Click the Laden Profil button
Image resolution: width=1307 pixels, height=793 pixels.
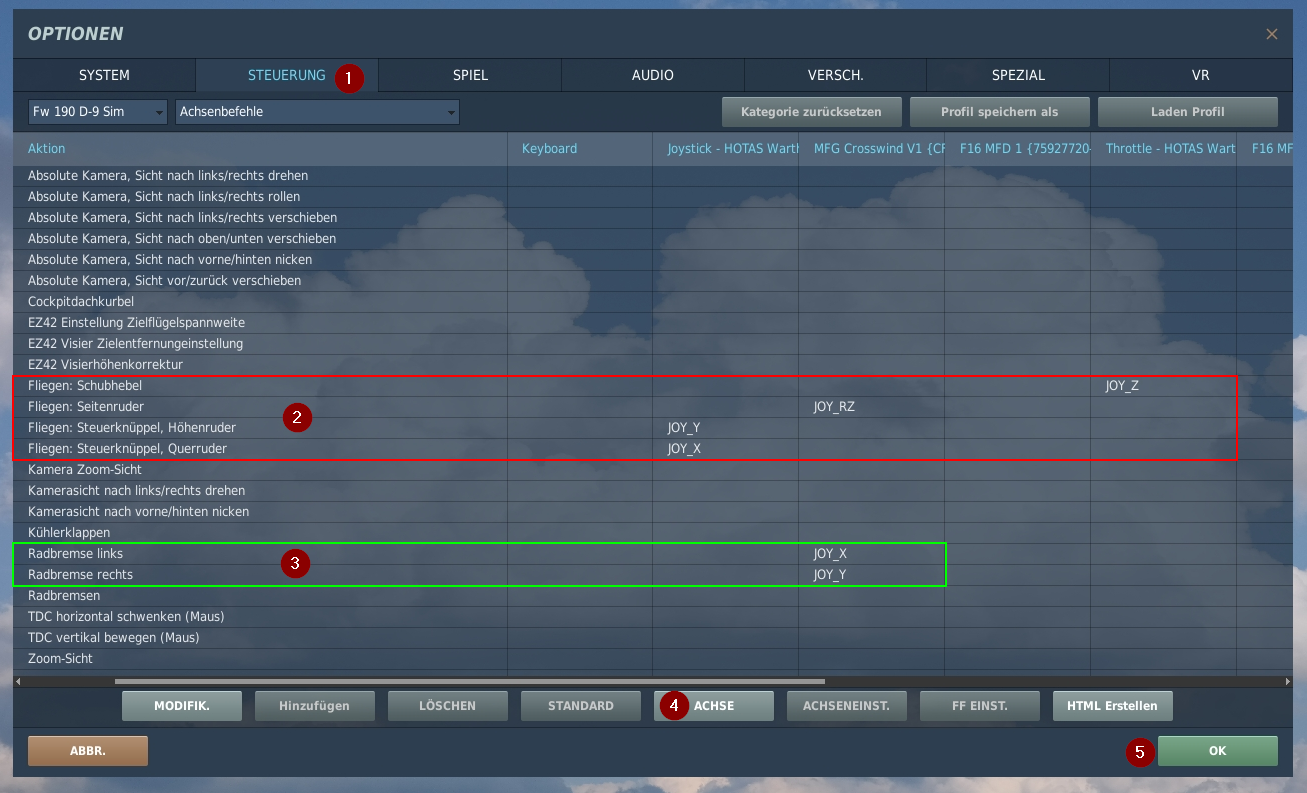(1187, 111)
